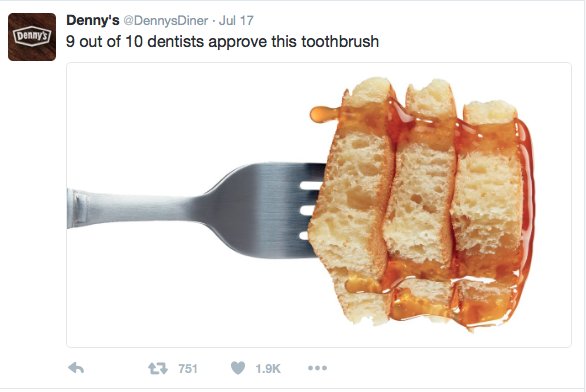Click the word toothbrush in the tweet
The width and height of the screenshot is (586, 392).
[x=340, y=41]
